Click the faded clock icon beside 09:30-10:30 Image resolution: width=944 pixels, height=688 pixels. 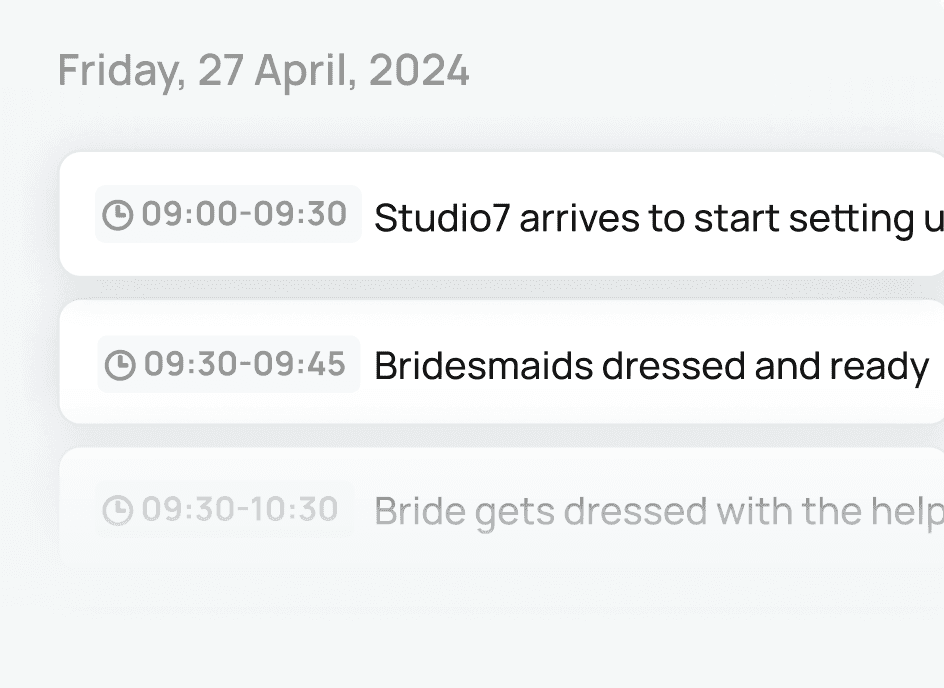point(117,510)
